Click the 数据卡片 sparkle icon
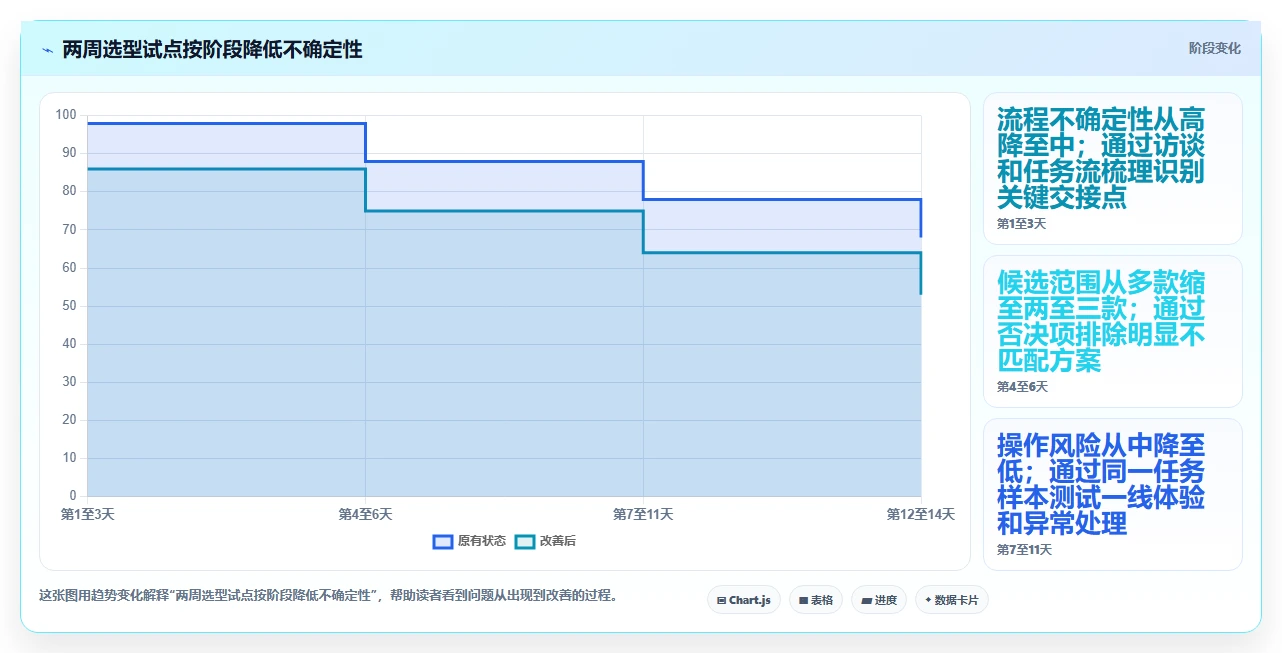Screen dimensions: 1282x653 928,600
